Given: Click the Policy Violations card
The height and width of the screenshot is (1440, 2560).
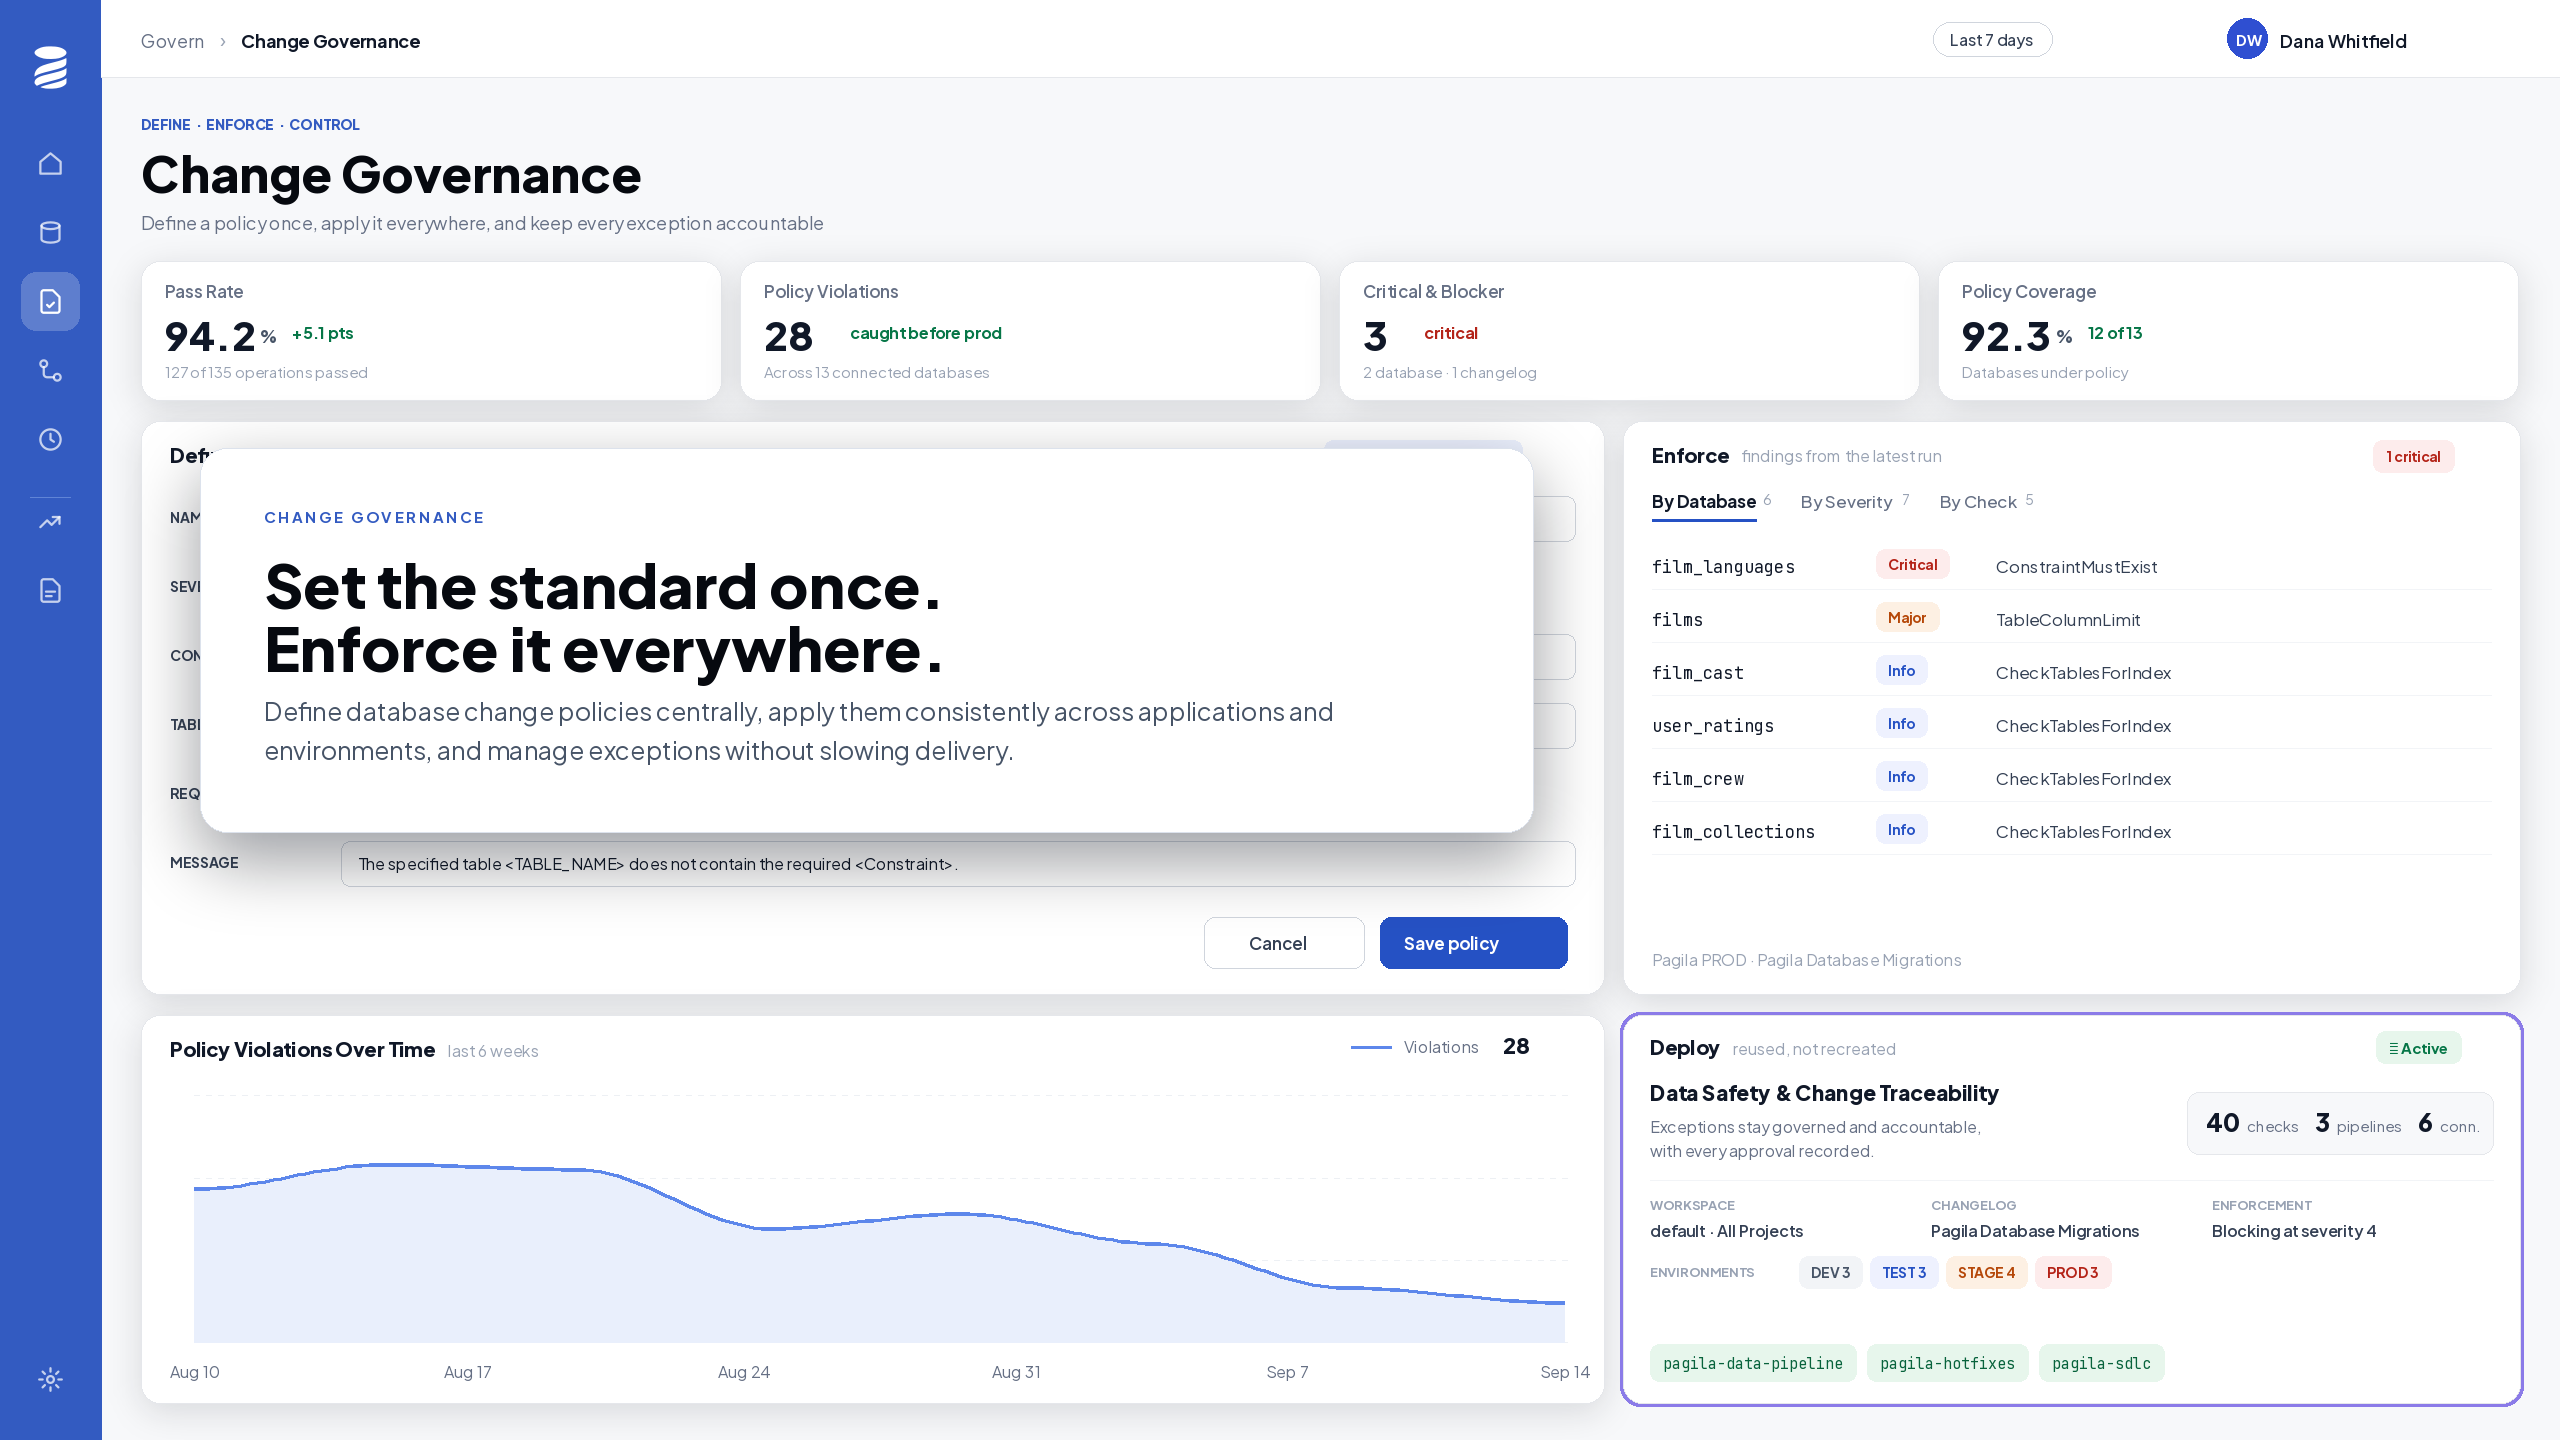Looking at the screenshot, I should pyautogui.click(x=1030, y=331).
